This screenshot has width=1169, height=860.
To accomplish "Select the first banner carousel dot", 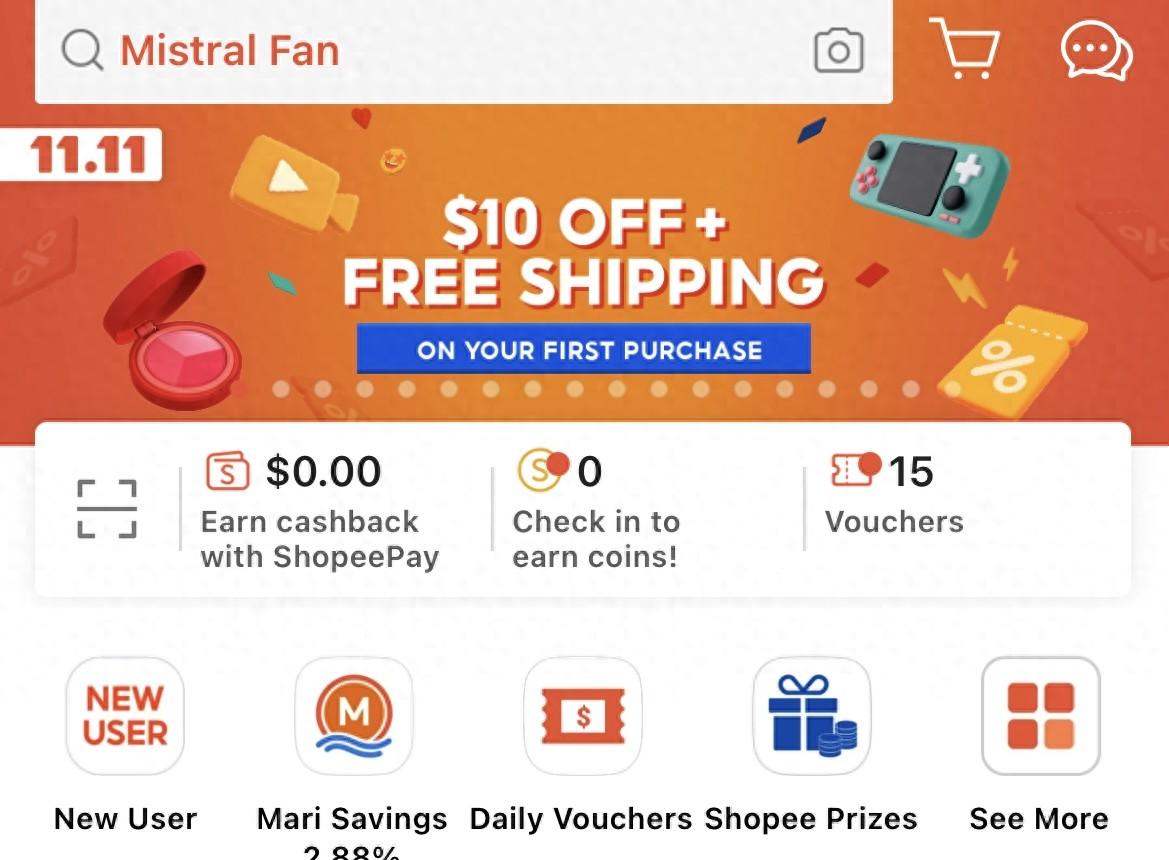I will [x=281, y=388].
